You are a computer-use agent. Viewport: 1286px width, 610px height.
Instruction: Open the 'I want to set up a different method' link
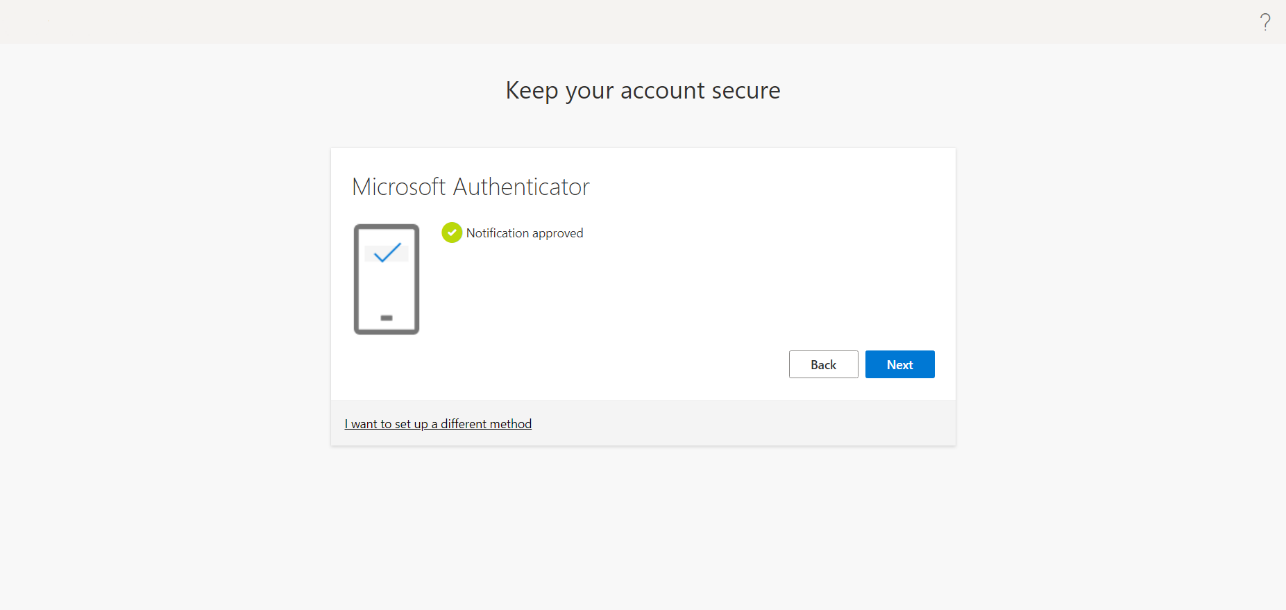tap(438, 424)
